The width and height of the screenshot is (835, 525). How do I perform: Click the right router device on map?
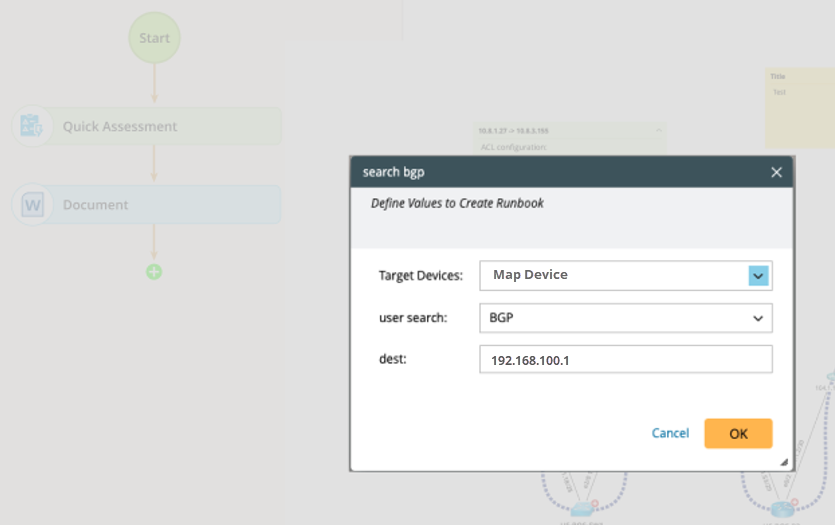782,509
